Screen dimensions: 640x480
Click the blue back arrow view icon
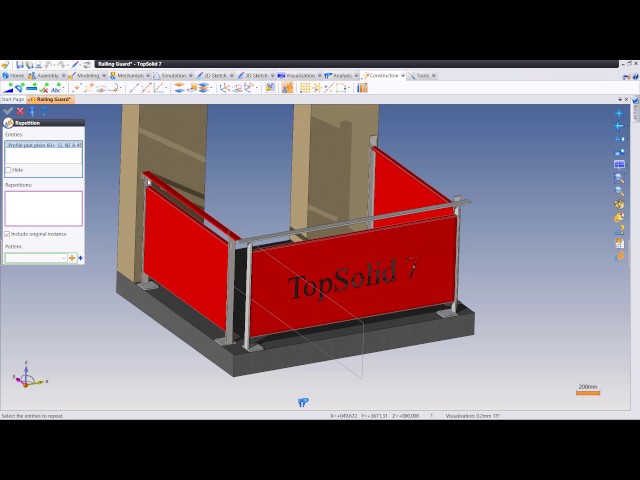tap(619, 126)
